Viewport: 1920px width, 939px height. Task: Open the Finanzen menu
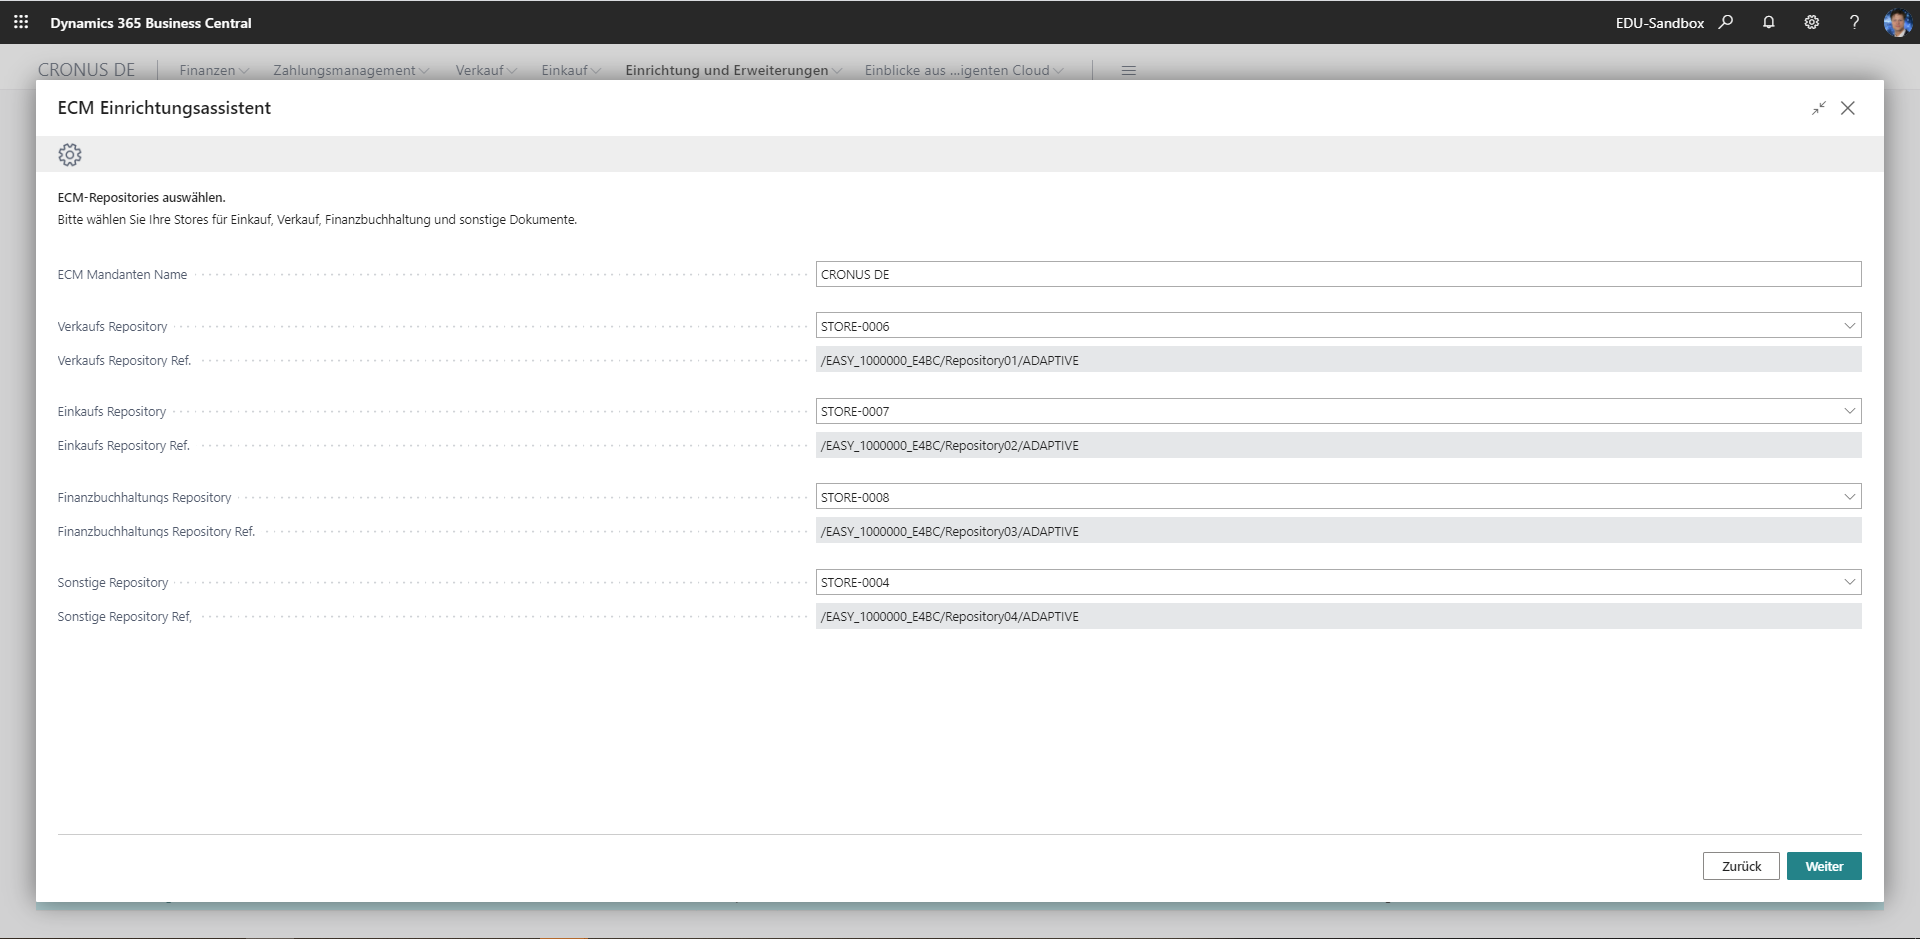tap(214, 70)
